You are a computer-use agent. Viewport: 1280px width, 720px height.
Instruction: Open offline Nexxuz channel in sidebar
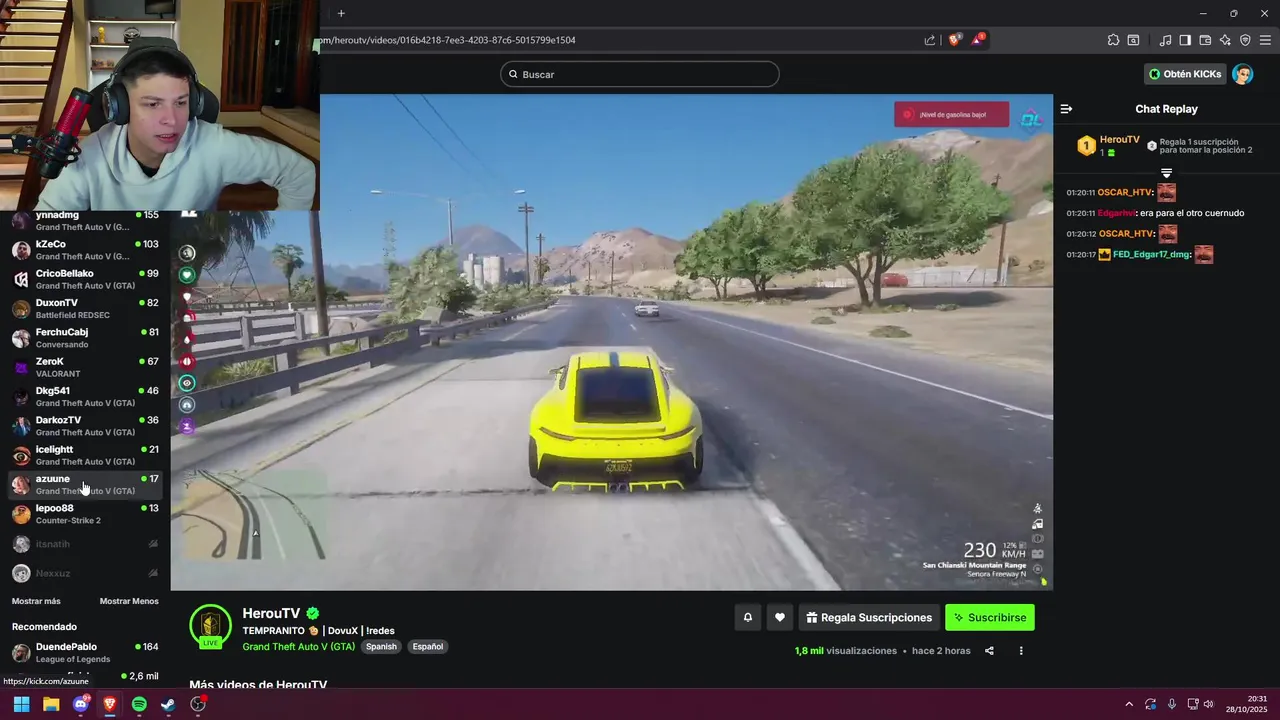coord(85,573)
